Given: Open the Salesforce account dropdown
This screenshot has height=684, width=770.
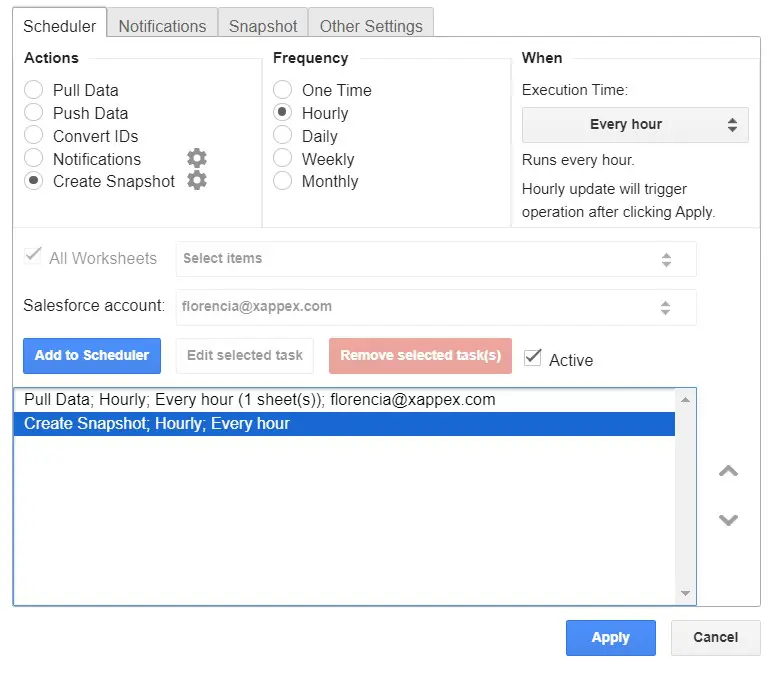Looking at the screenshot, I should [435, 307].
